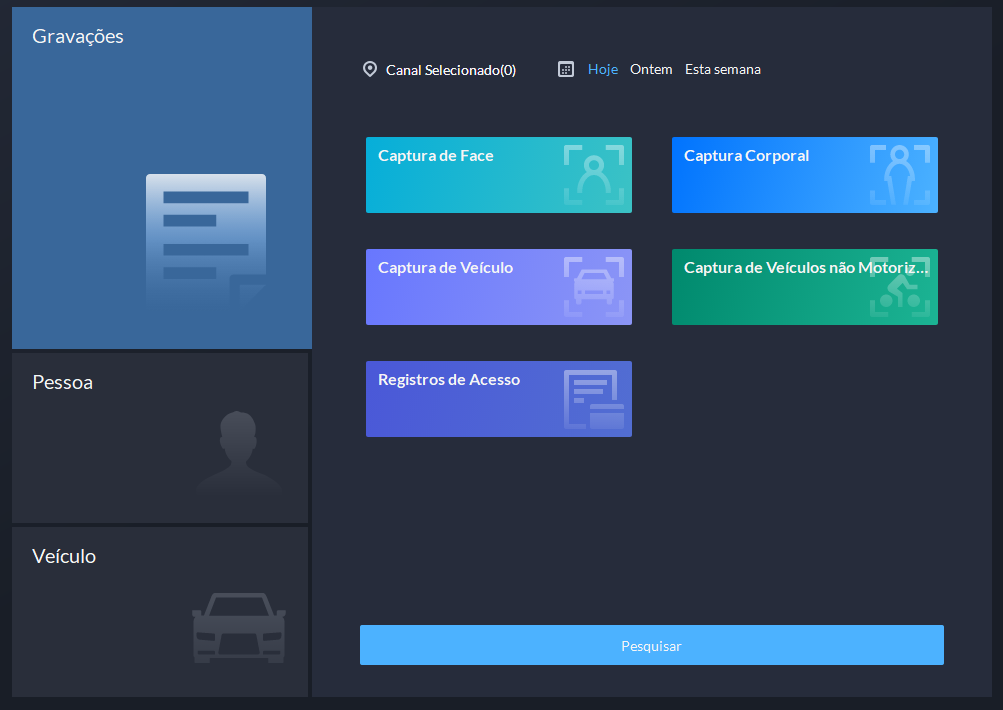Open Canal Selecionado(0) channel selector
1003x710 pixels.
pos(450,70)
